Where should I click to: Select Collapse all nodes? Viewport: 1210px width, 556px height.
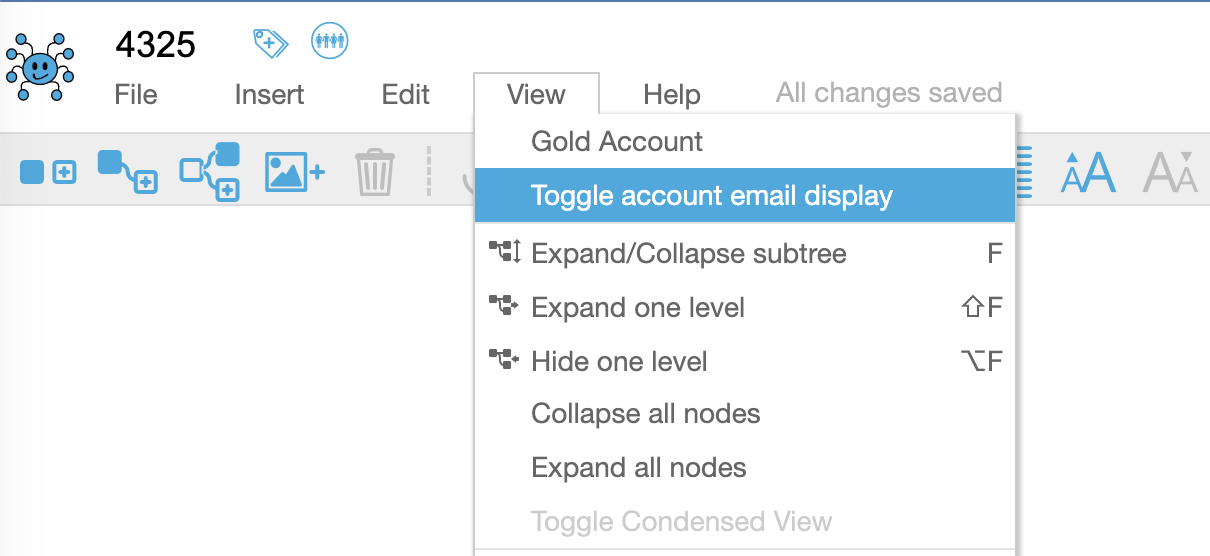[x=745, y=414]
